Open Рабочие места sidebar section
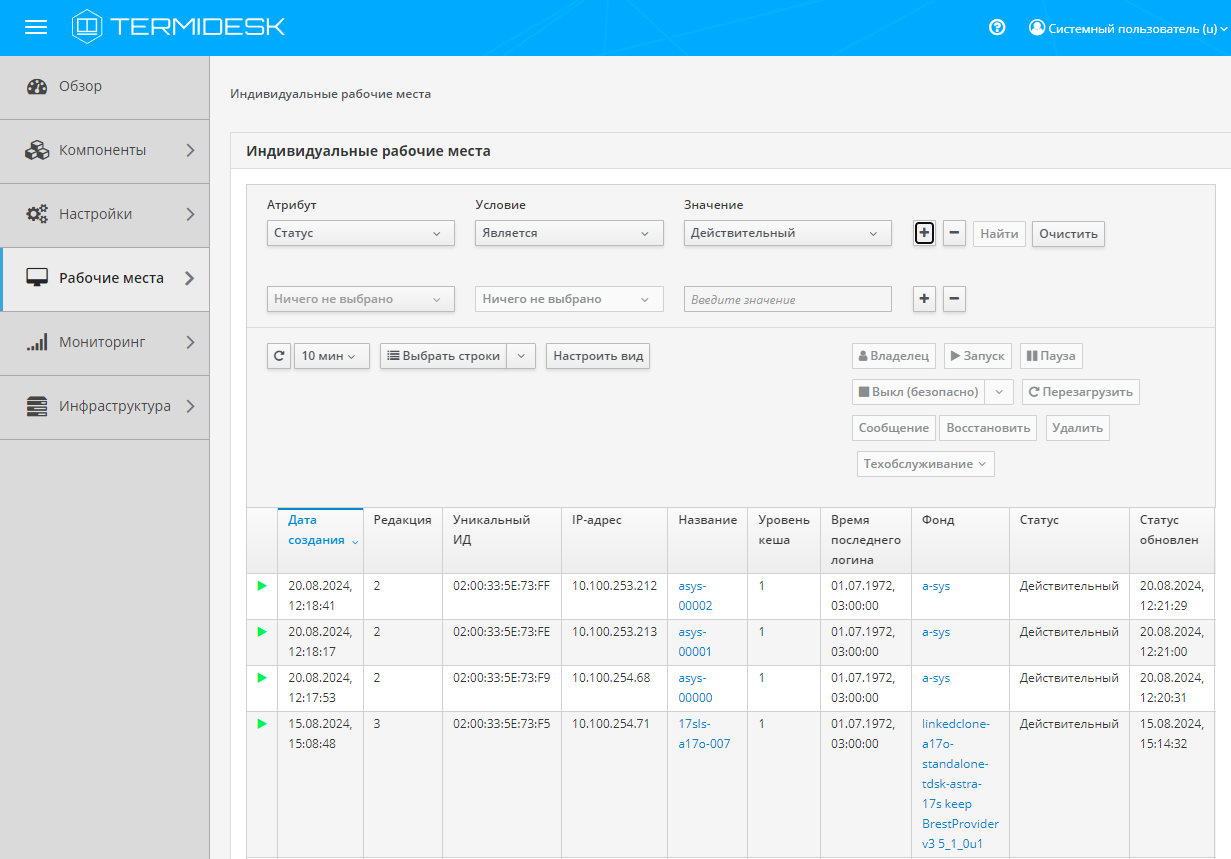The image size is (1231, 859). 105,278
